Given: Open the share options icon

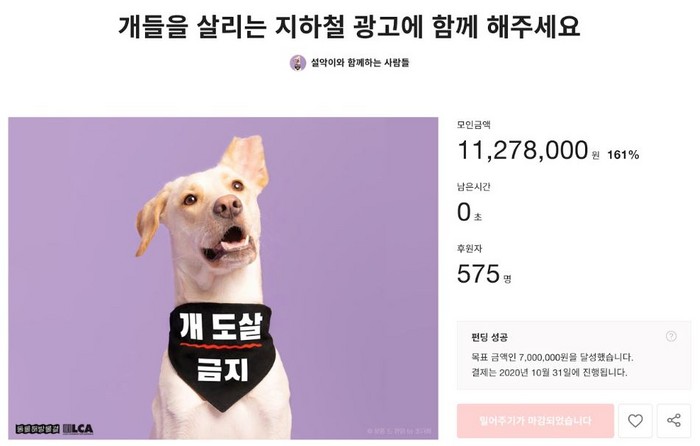Looking at the screenshot, I should 674,421.
